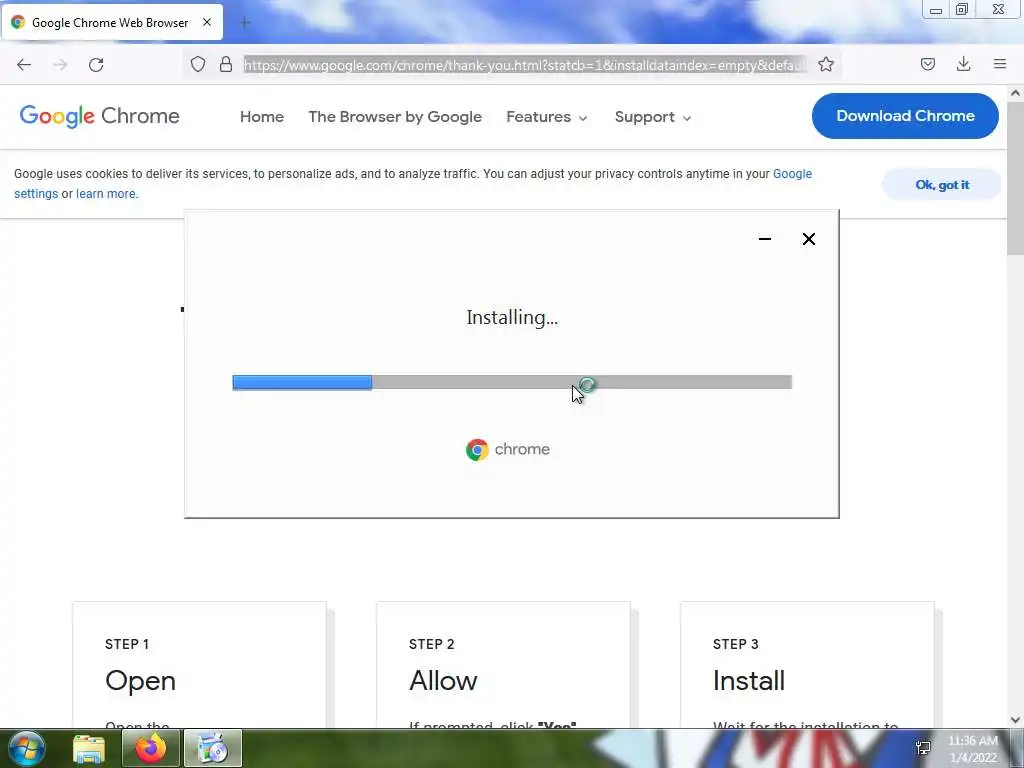Click the STEP 2 Allow card

[x=504, y=665]
